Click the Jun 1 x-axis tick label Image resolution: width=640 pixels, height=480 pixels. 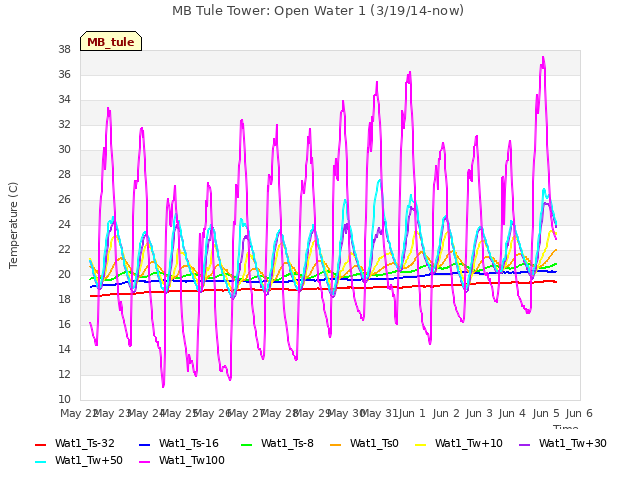(412, 413)
